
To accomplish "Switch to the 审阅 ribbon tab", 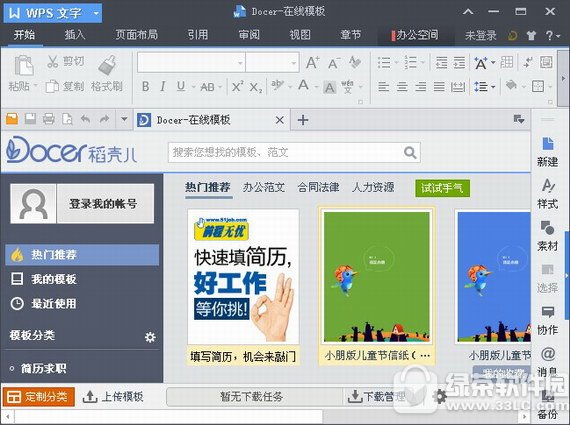I will (249, 35).
